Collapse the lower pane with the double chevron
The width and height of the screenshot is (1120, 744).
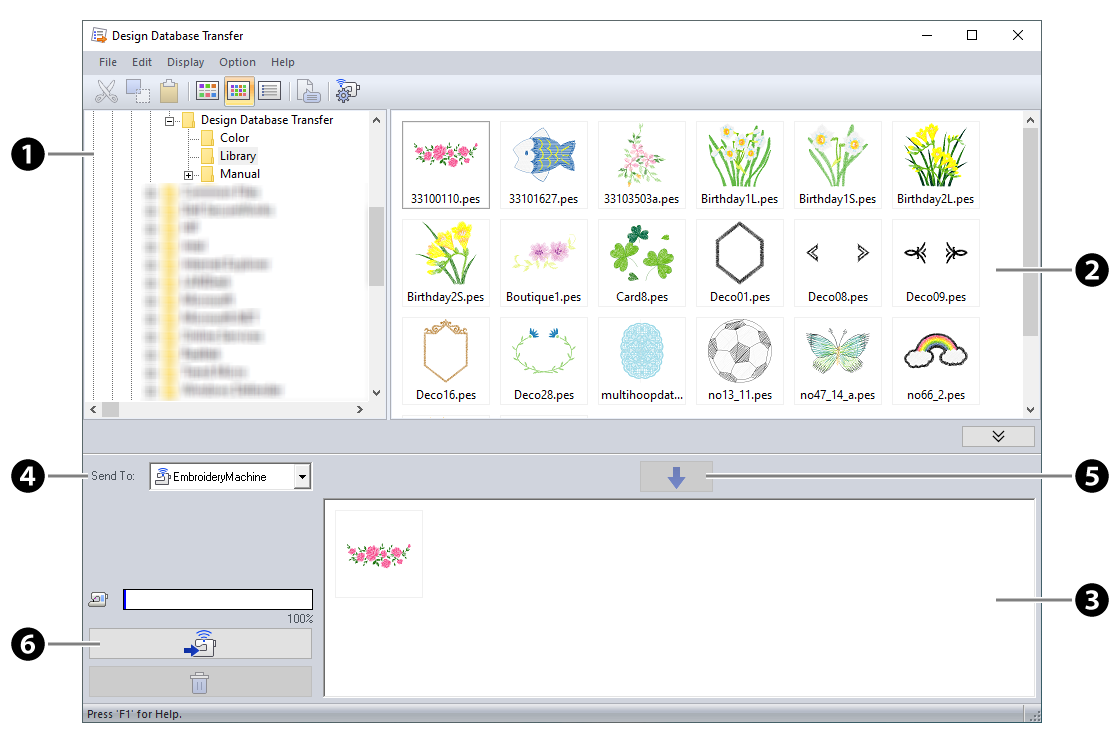[998, 436]
